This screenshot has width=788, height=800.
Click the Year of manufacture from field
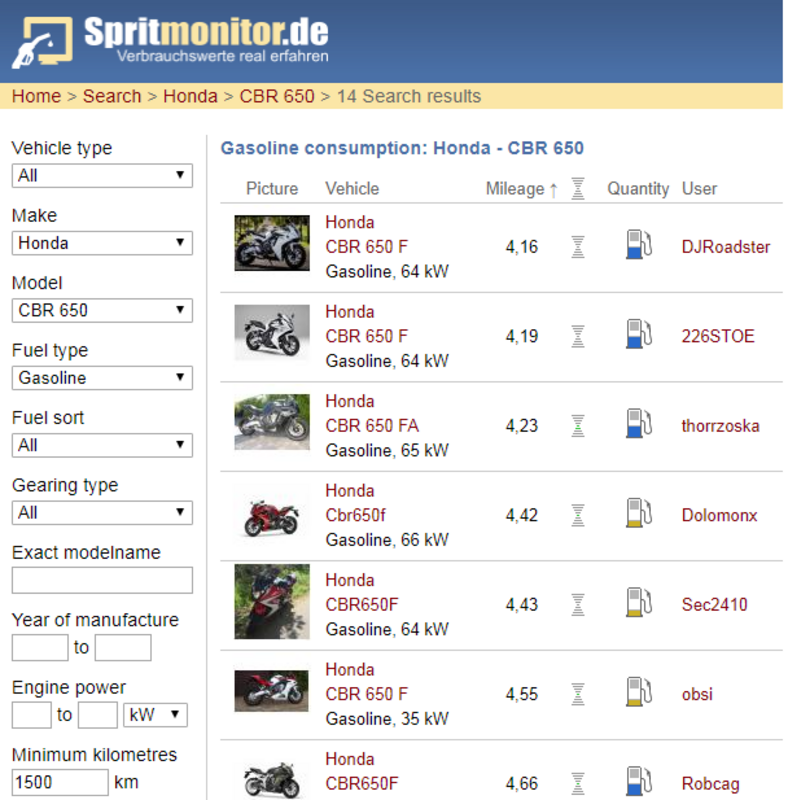pos(40,647)
